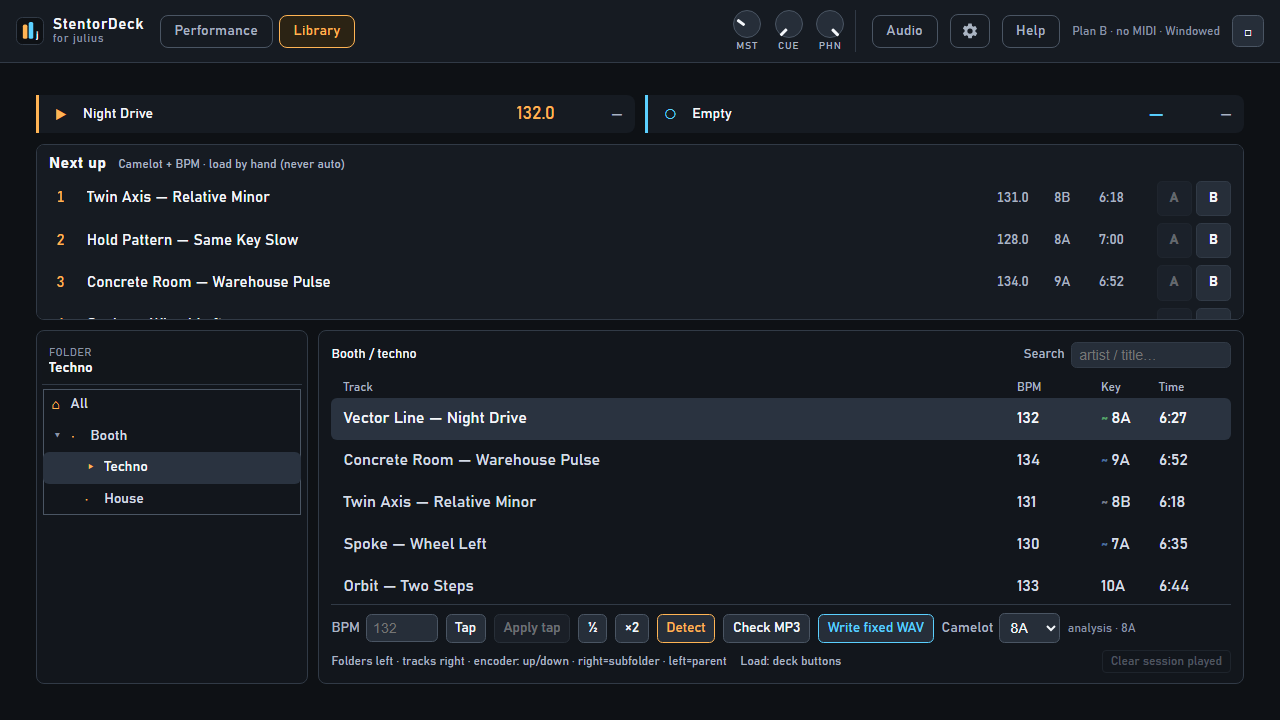Click the StentorDeck logo icon
Viewport: 1280px width, 720px height.
pyautogui.click(x=30, y=31)
